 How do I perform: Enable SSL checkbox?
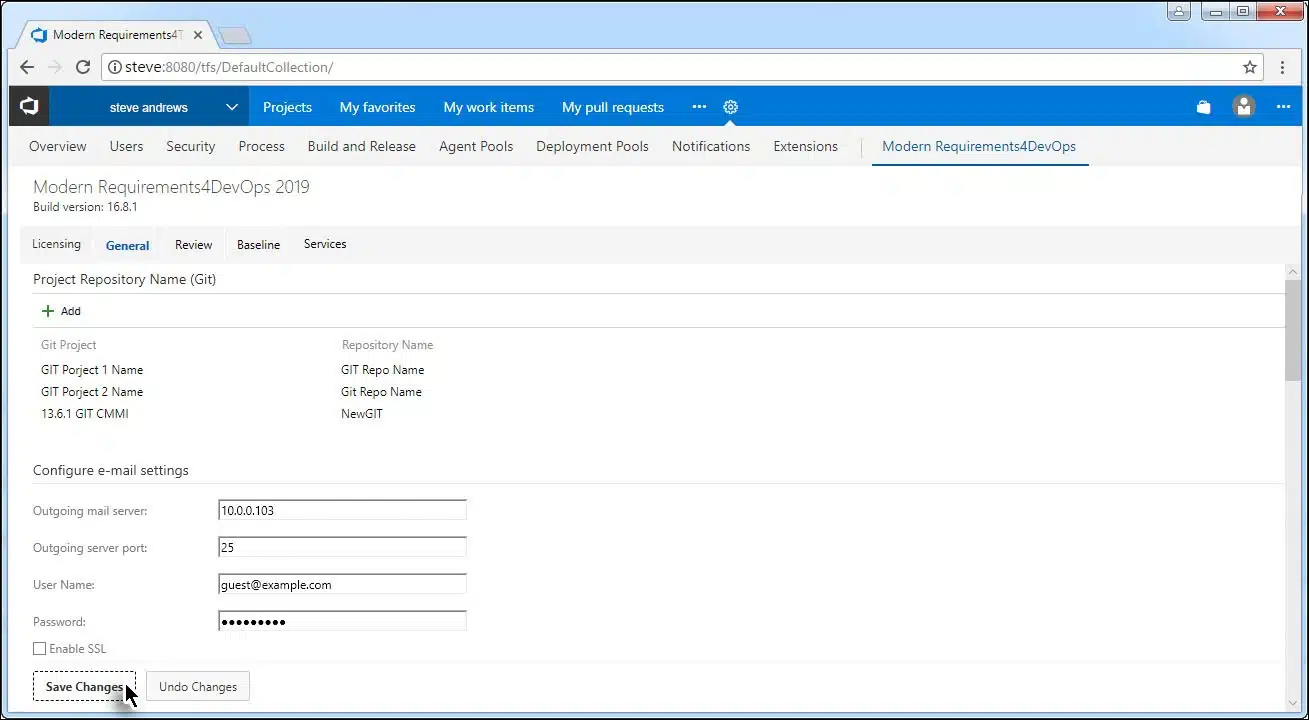click(x=40, y=649)
